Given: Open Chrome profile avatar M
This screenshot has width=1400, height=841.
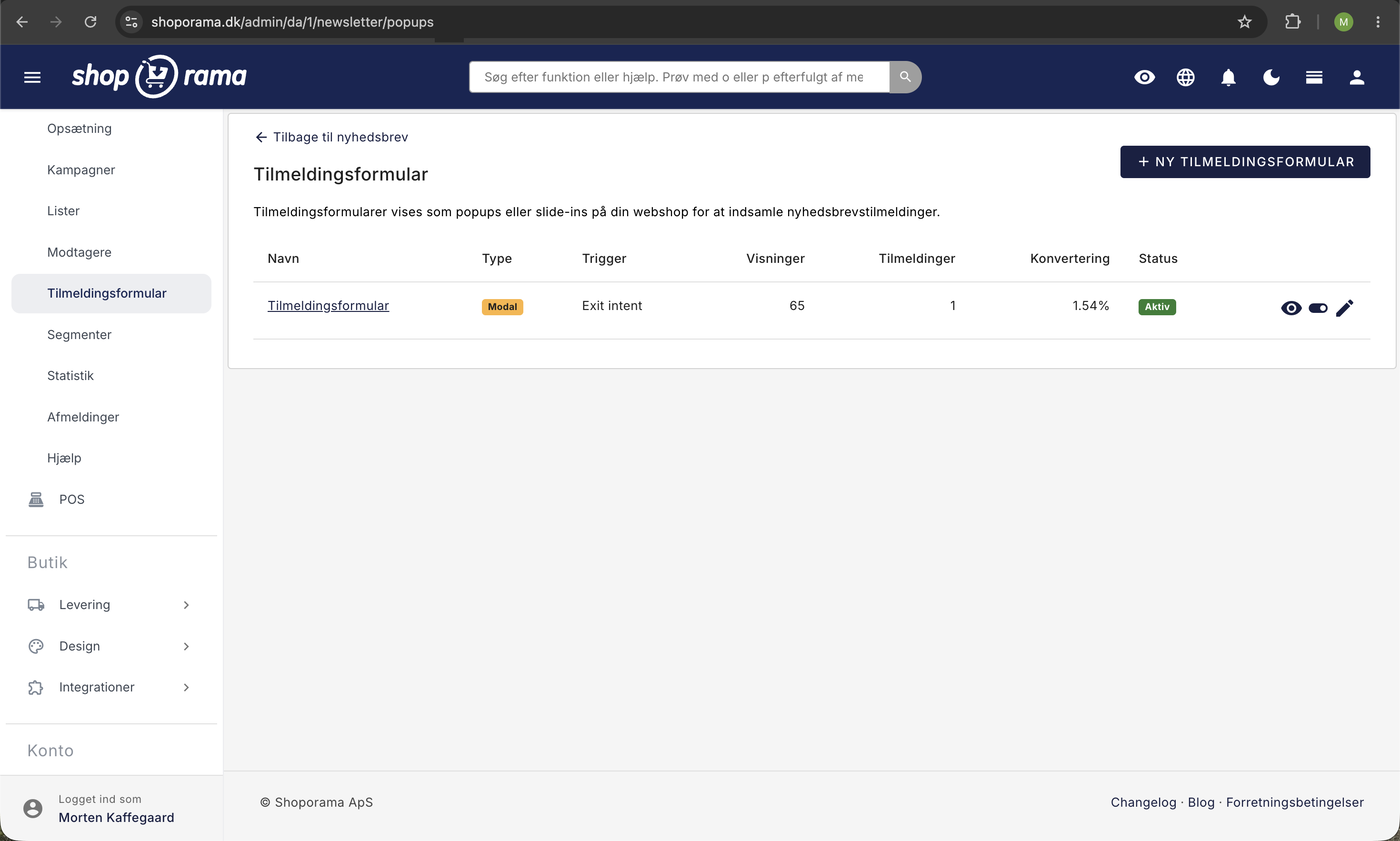Looking at the screenshot, I should click(1343, 21).
